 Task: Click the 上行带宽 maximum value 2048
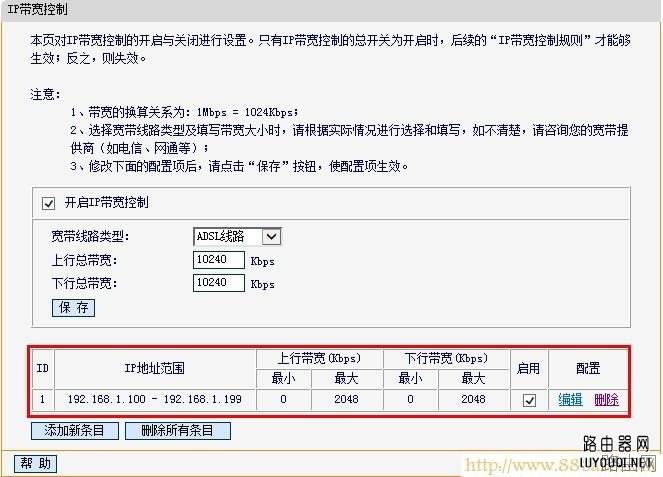click(x=346, y=399)
